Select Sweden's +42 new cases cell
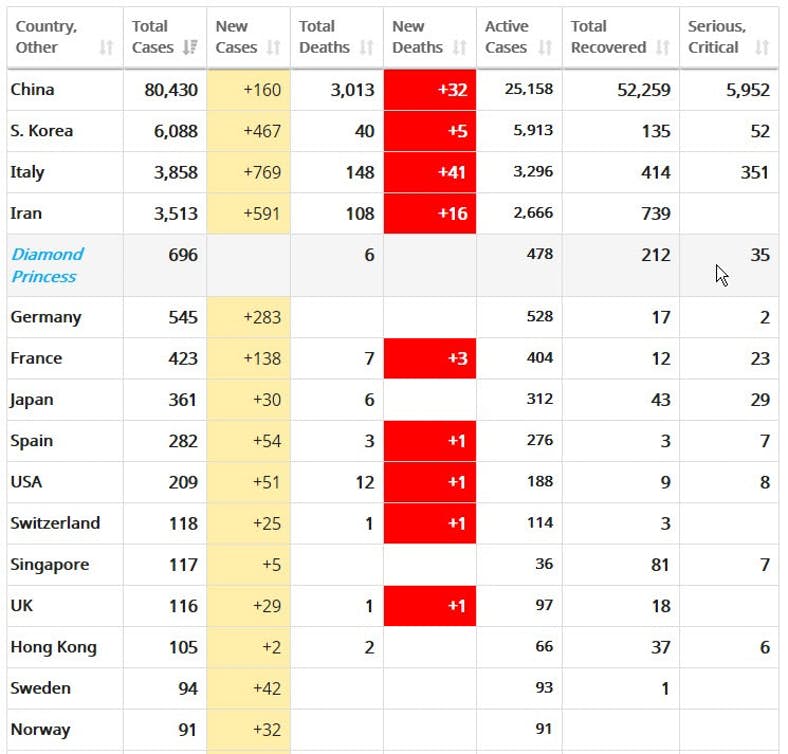This screenshot has width=788, height=754. [x=249, y=688]
